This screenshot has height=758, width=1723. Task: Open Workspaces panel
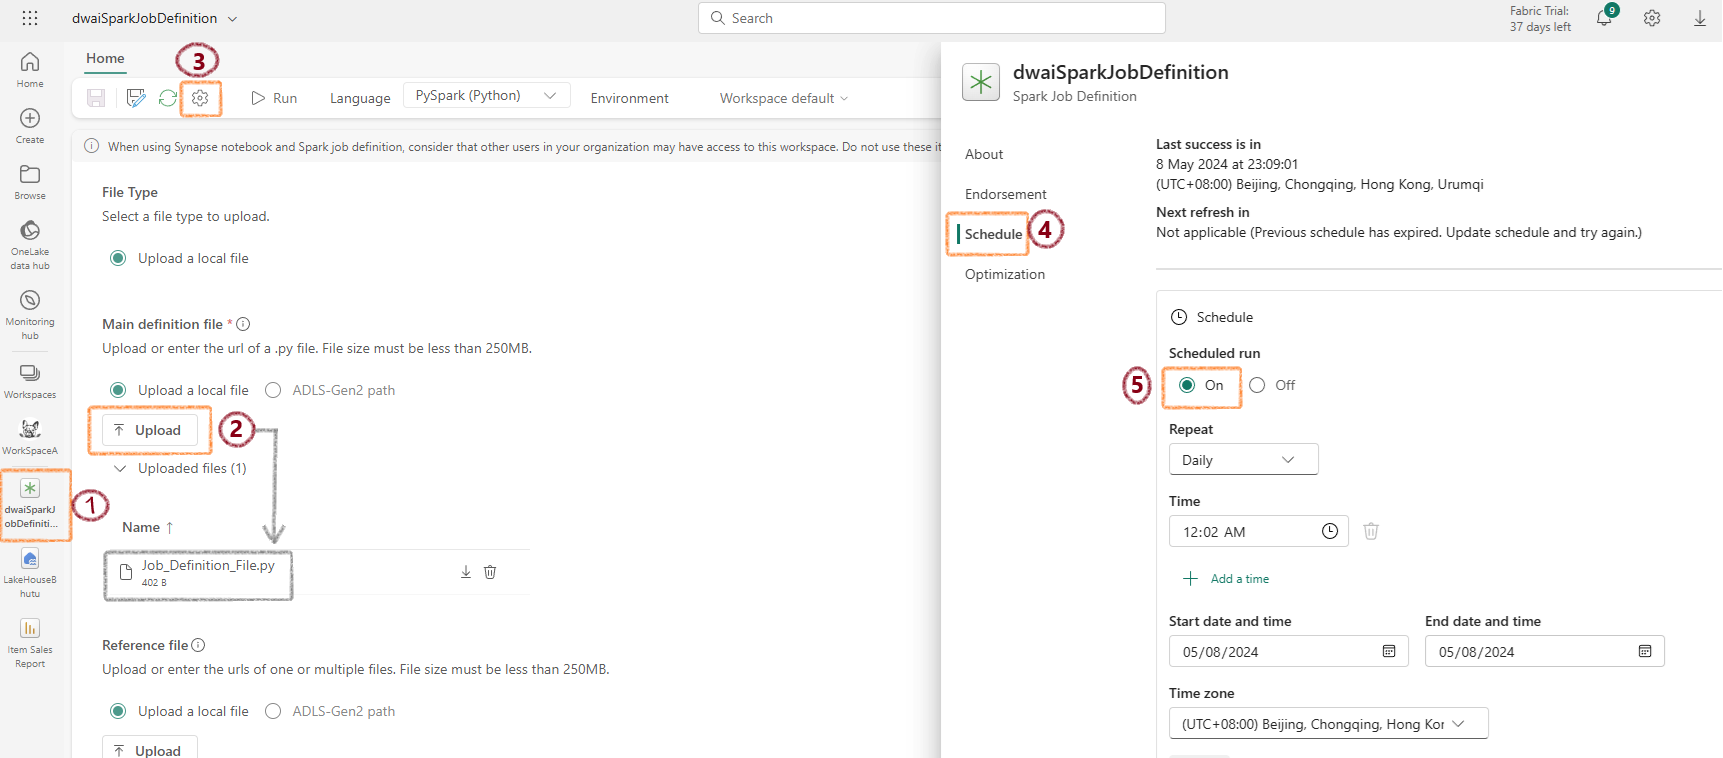[x=30, y=381]
